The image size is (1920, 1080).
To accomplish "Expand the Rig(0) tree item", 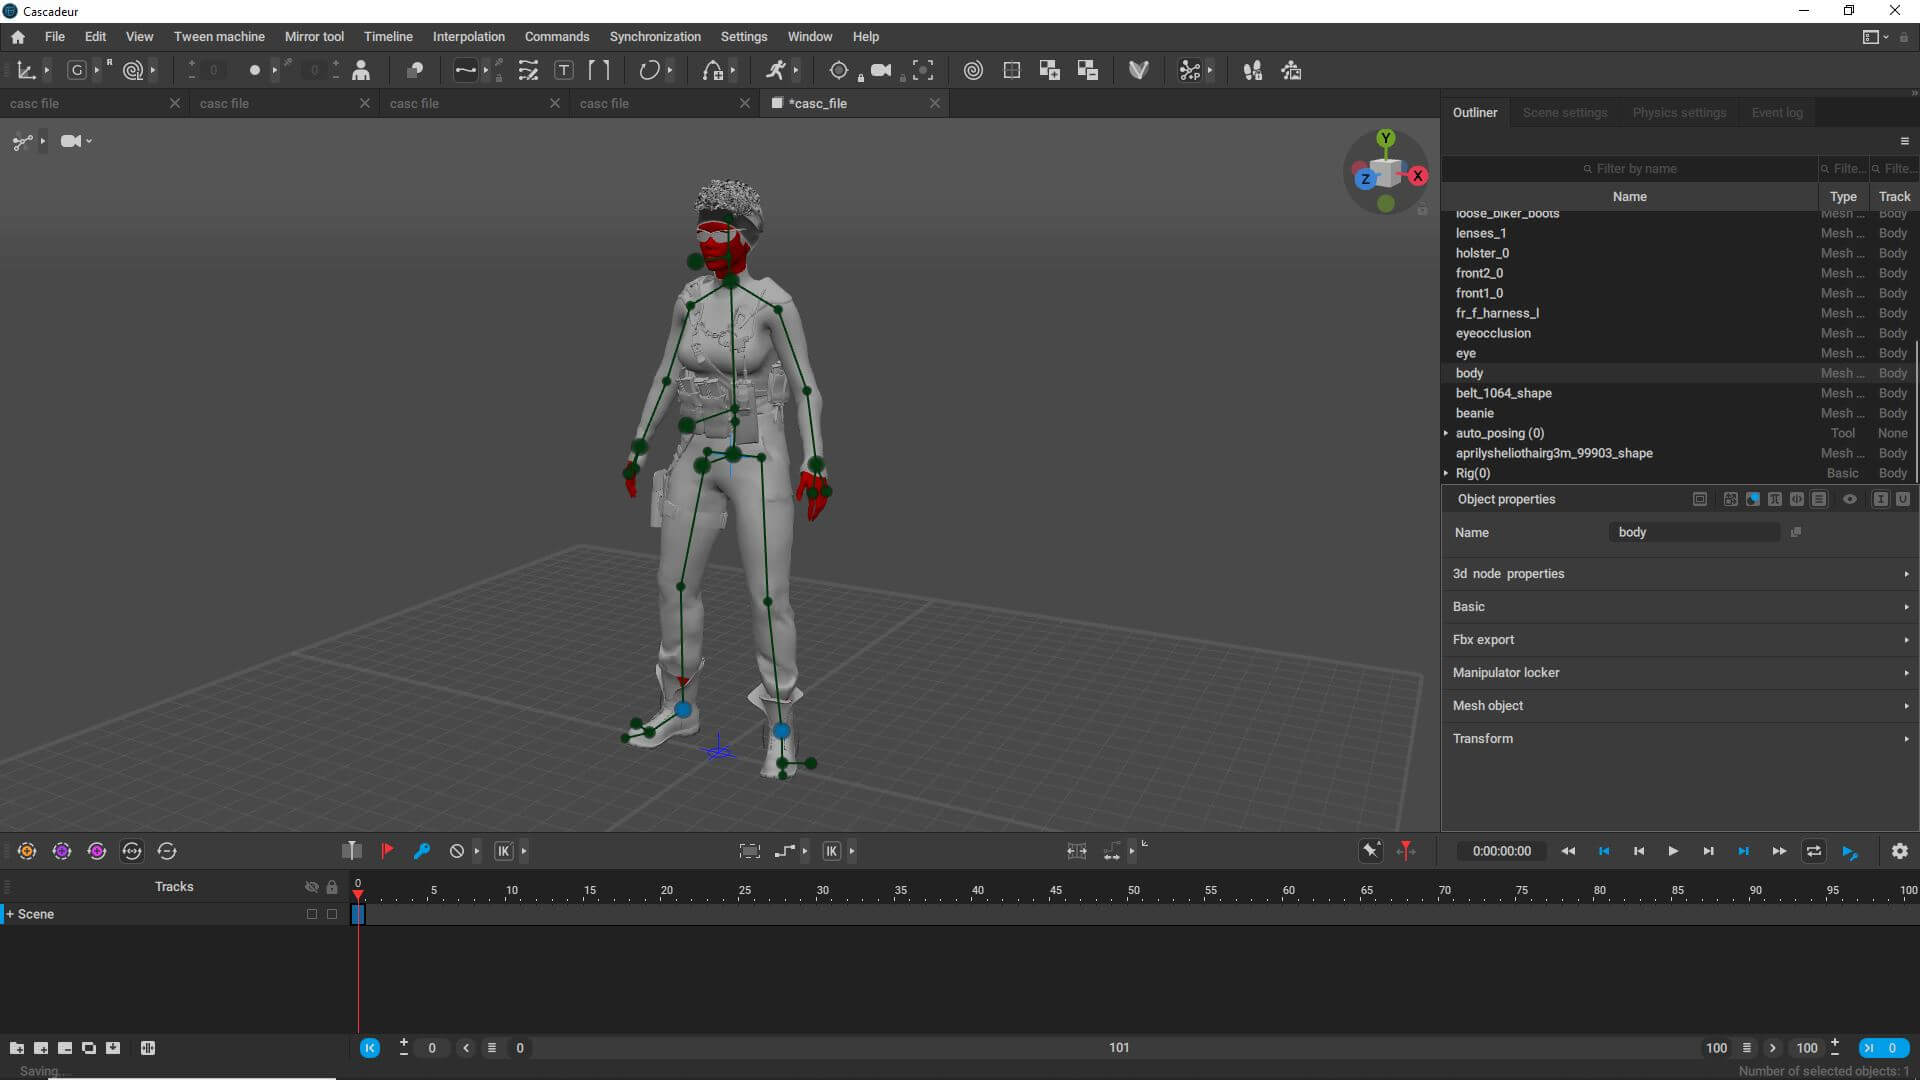I will tap(1446, 473).
